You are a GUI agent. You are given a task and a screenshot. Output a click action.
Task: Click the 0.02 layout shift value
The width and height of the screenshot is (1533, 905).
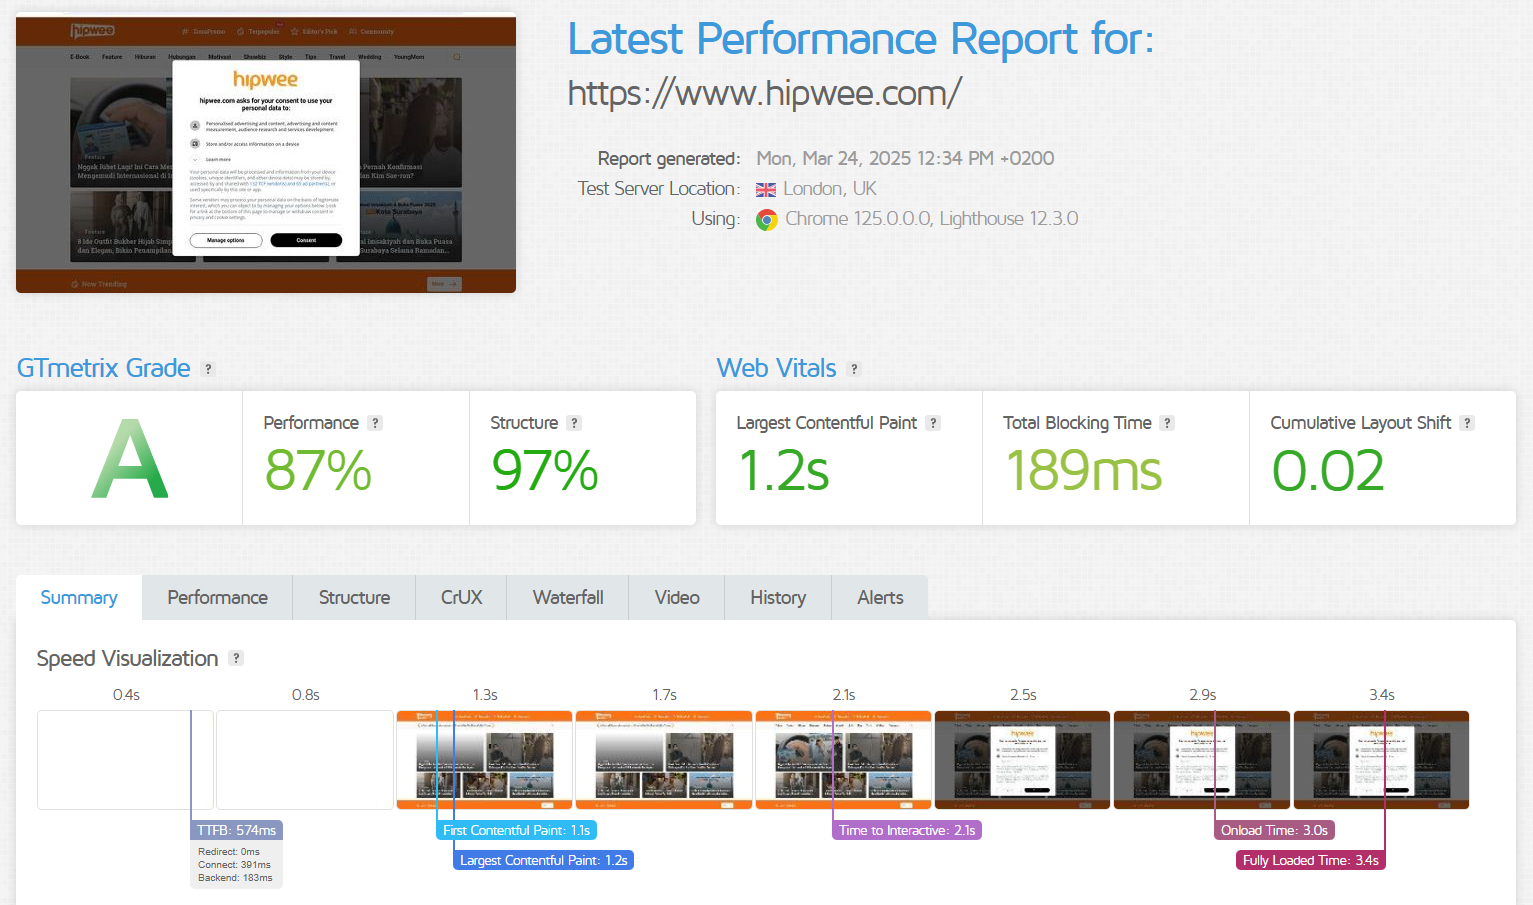1328,471
